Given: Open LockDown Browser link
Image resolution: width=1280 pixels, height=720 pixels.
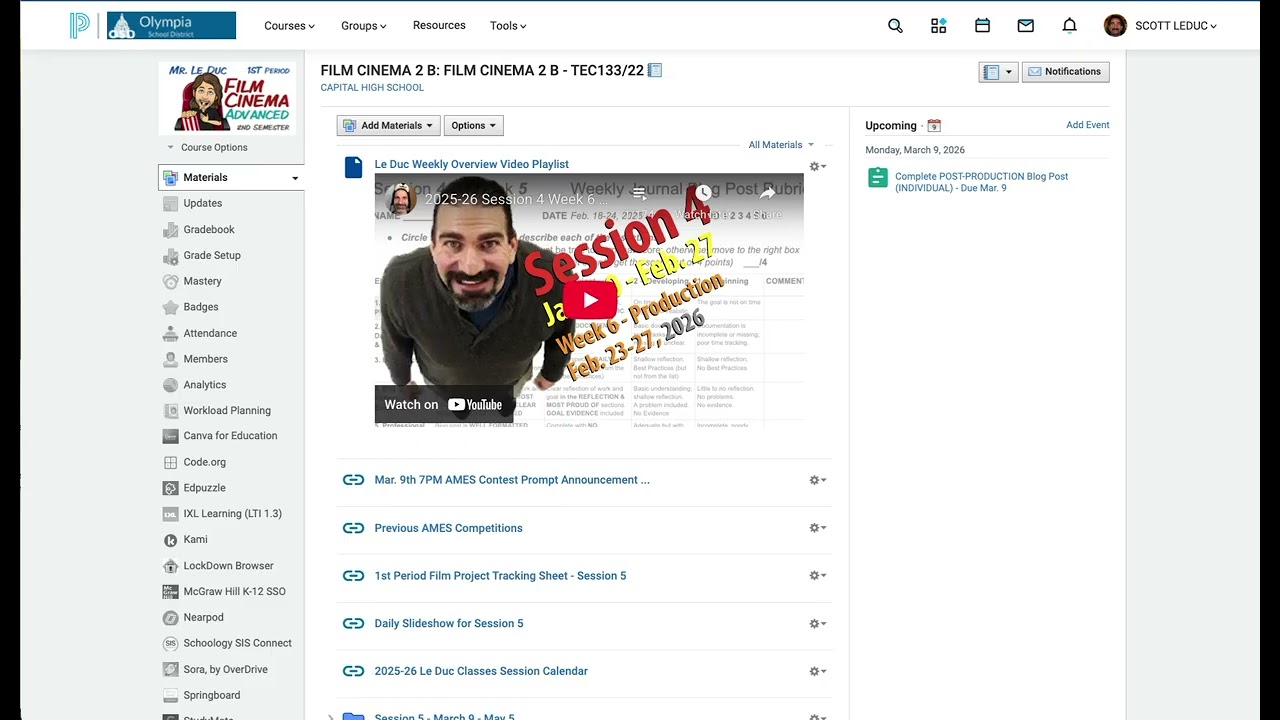Looking at the screenshot, I should [x=228, y=566].
